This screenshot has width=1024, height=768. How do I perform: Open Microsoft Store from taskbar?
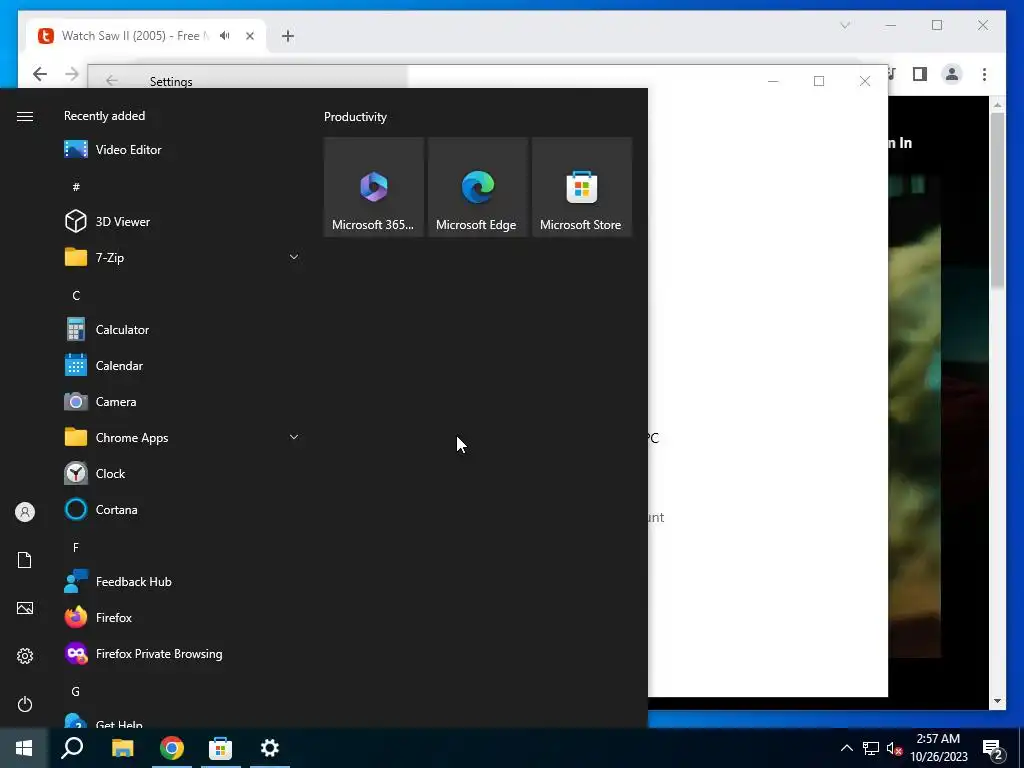tap(220, 748)
